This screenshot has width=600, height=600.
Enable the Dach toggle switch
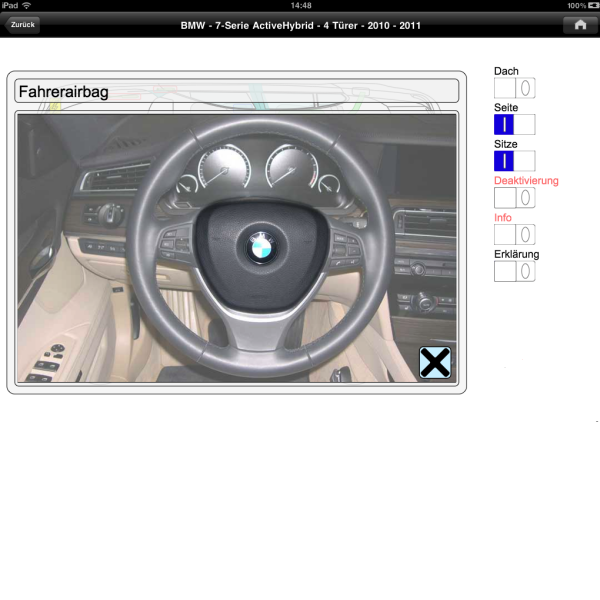514,88
